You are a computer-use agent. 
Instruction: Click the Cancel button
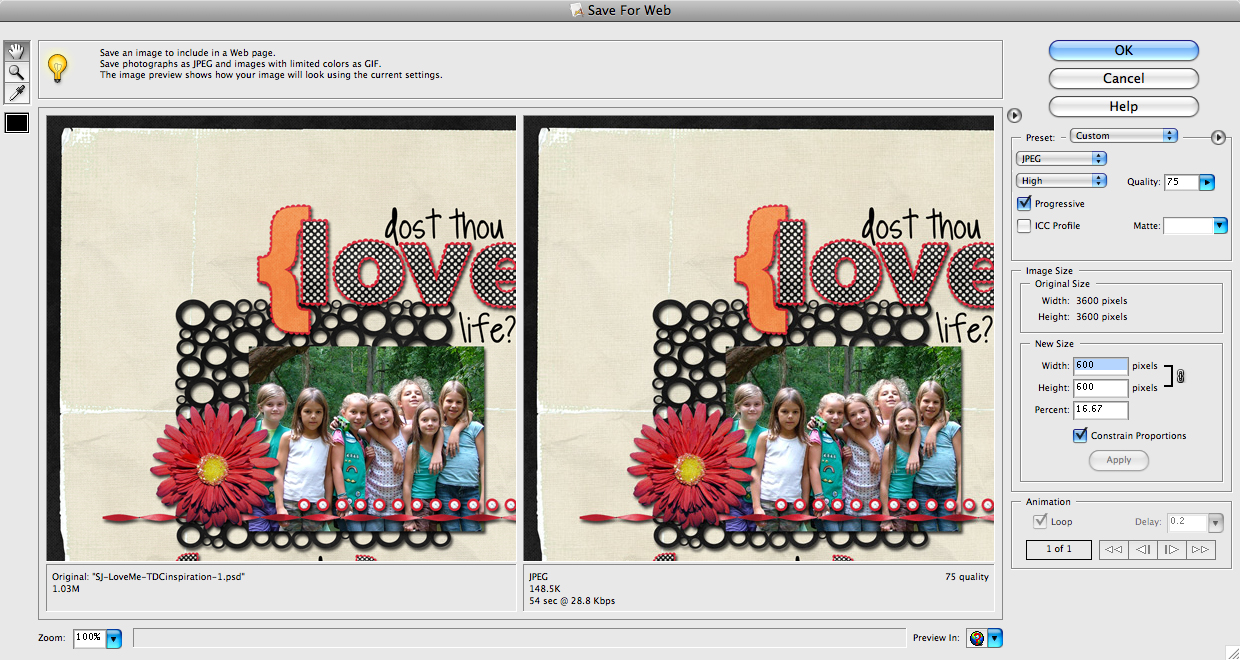[1123, 78]
